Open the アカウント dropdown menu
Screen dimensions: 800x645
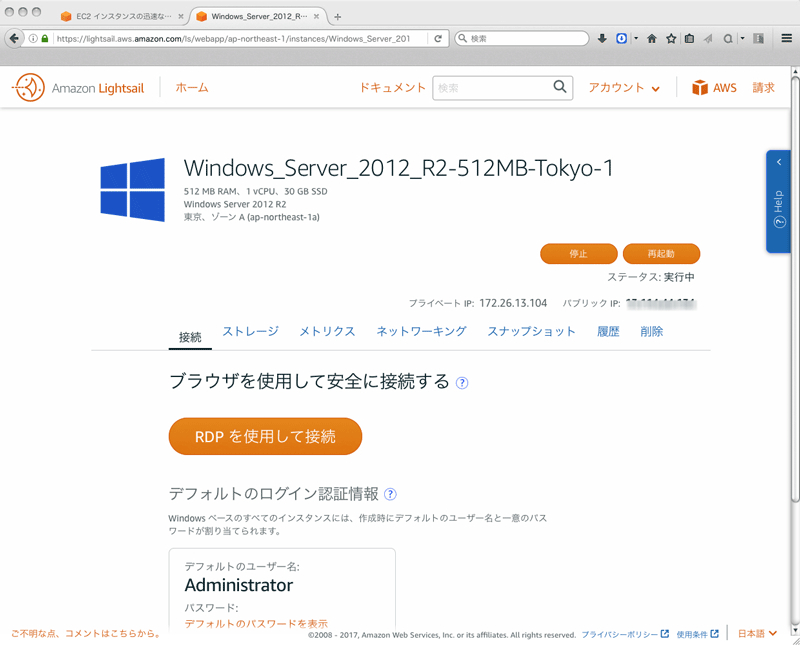tap(624, 88)
